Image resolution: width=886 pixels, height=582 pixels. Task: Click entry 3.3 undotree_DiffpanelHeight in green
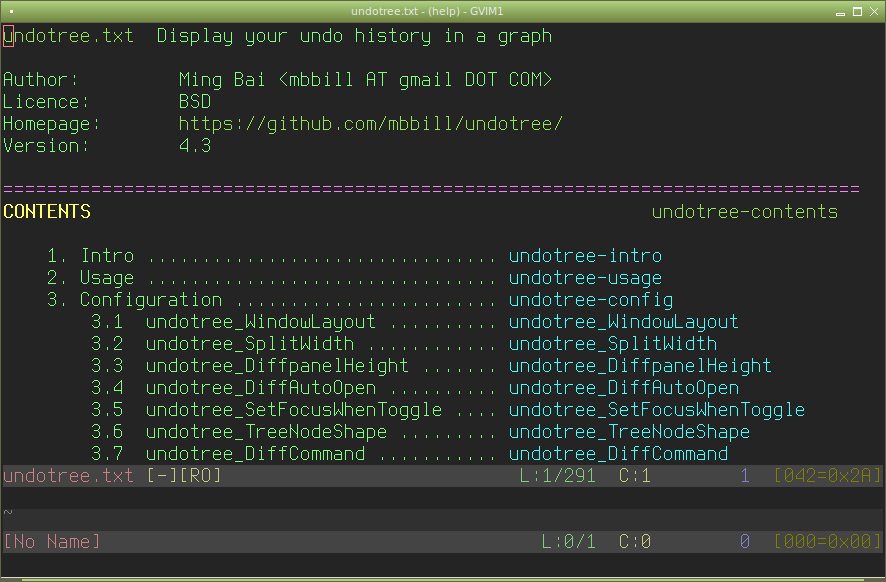pos(249,366)
